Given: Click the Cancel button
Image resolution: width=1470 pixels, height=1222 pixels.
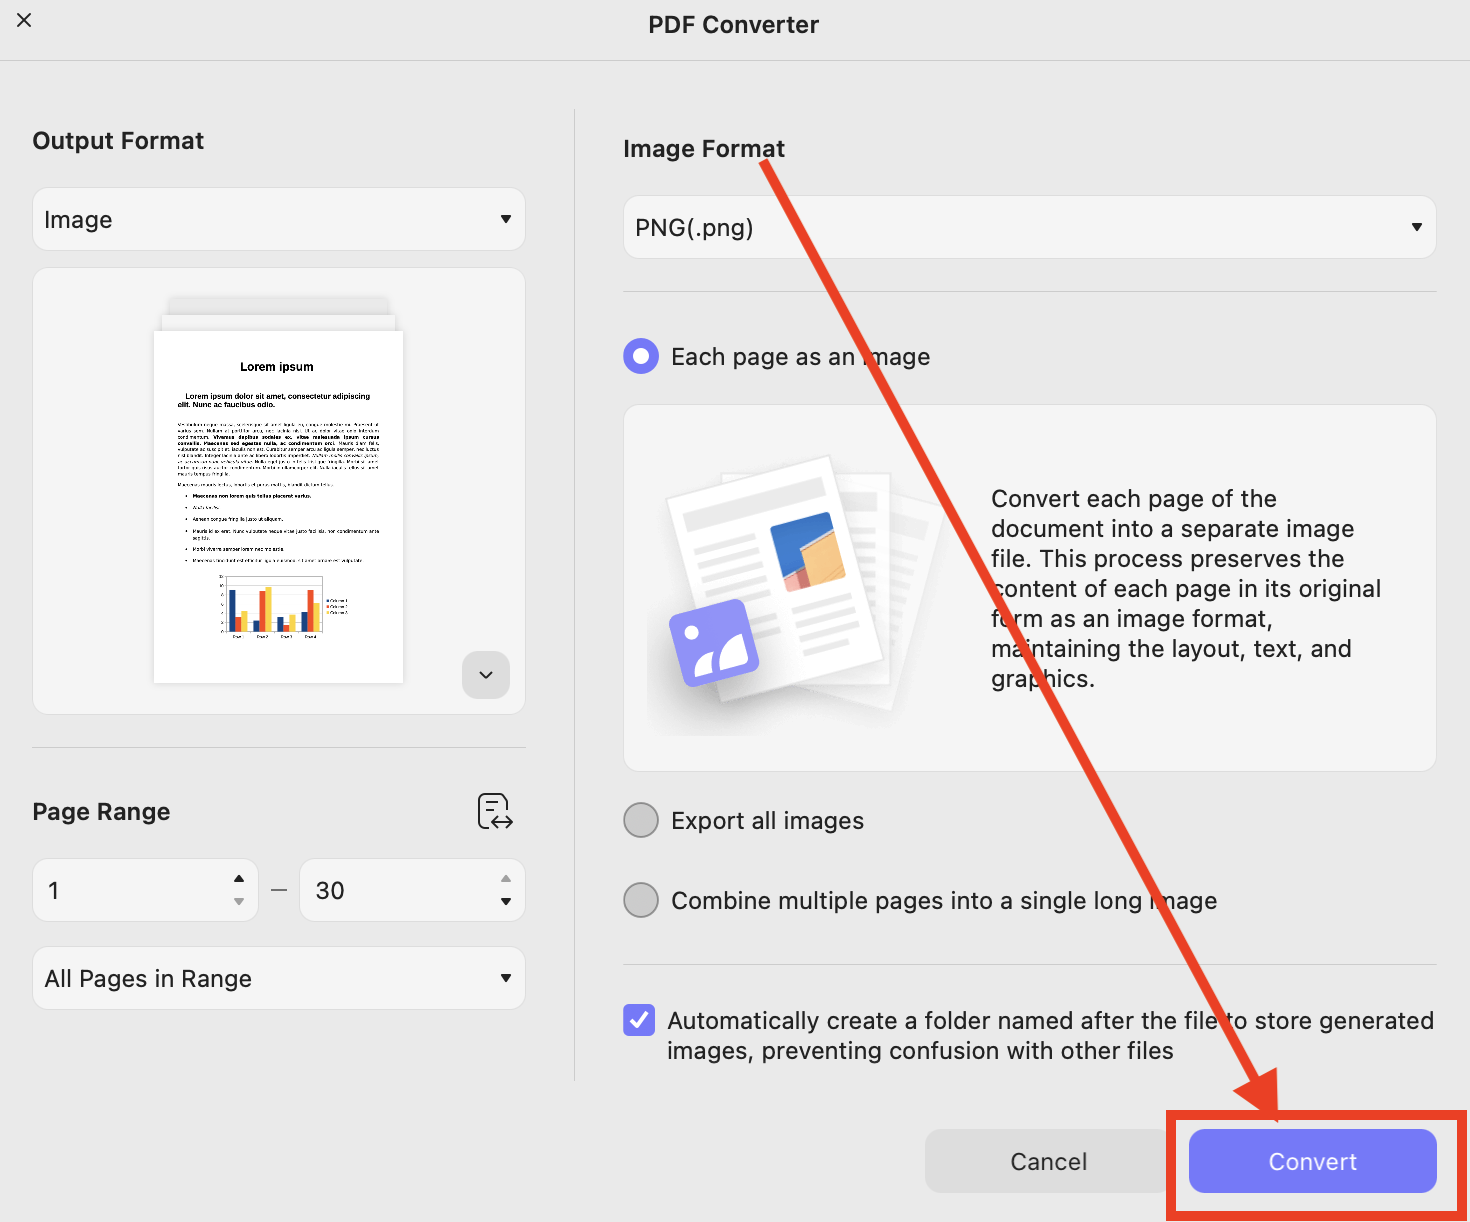Looking at the screenshot, I should [x=1048, y=1161].
